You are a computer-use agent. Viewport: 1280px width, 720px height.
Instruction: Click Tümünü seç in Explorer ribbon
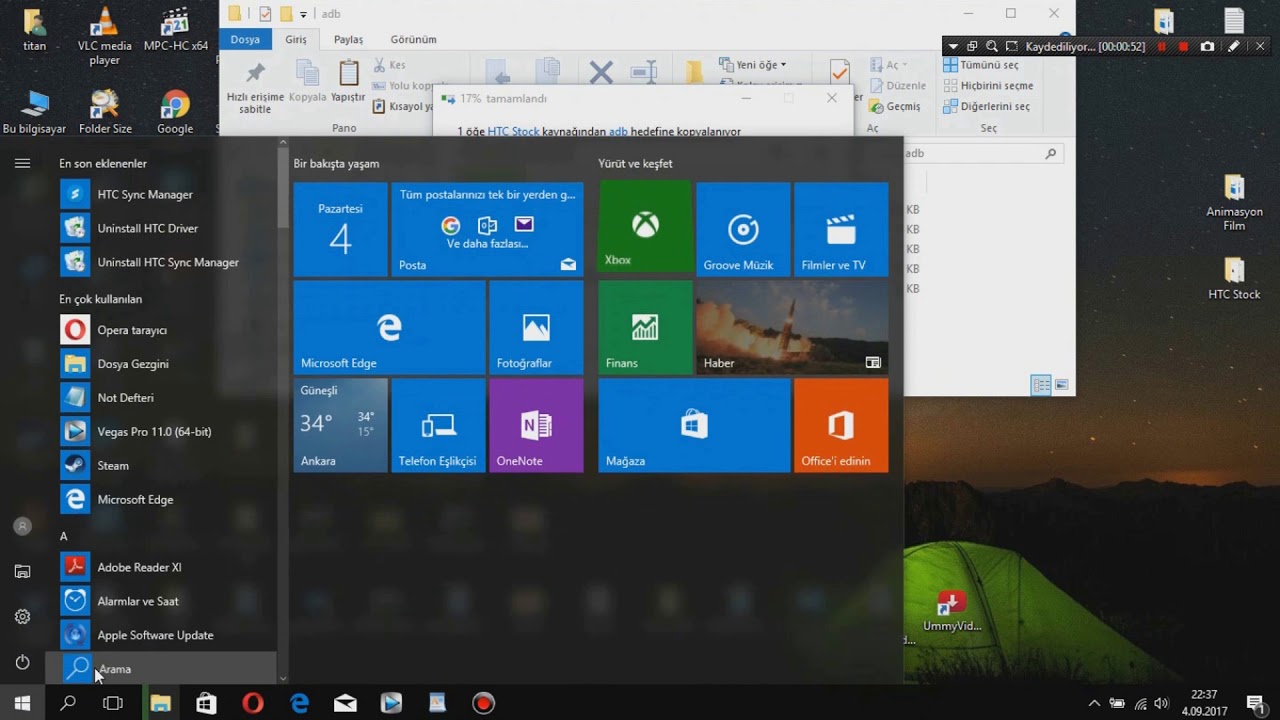(980, 65)
